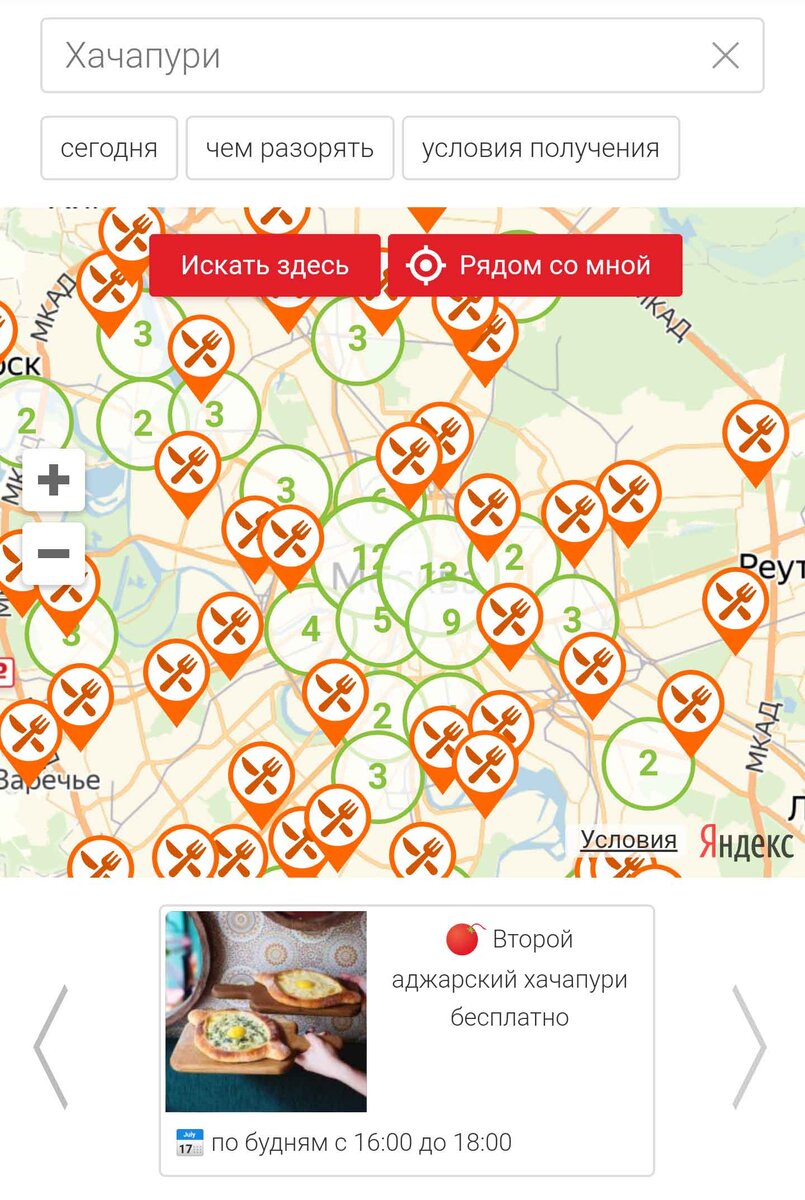Screen dimensions: 805x1200
Task: Show next offer with right chevron
Action: pos(750,1046)
